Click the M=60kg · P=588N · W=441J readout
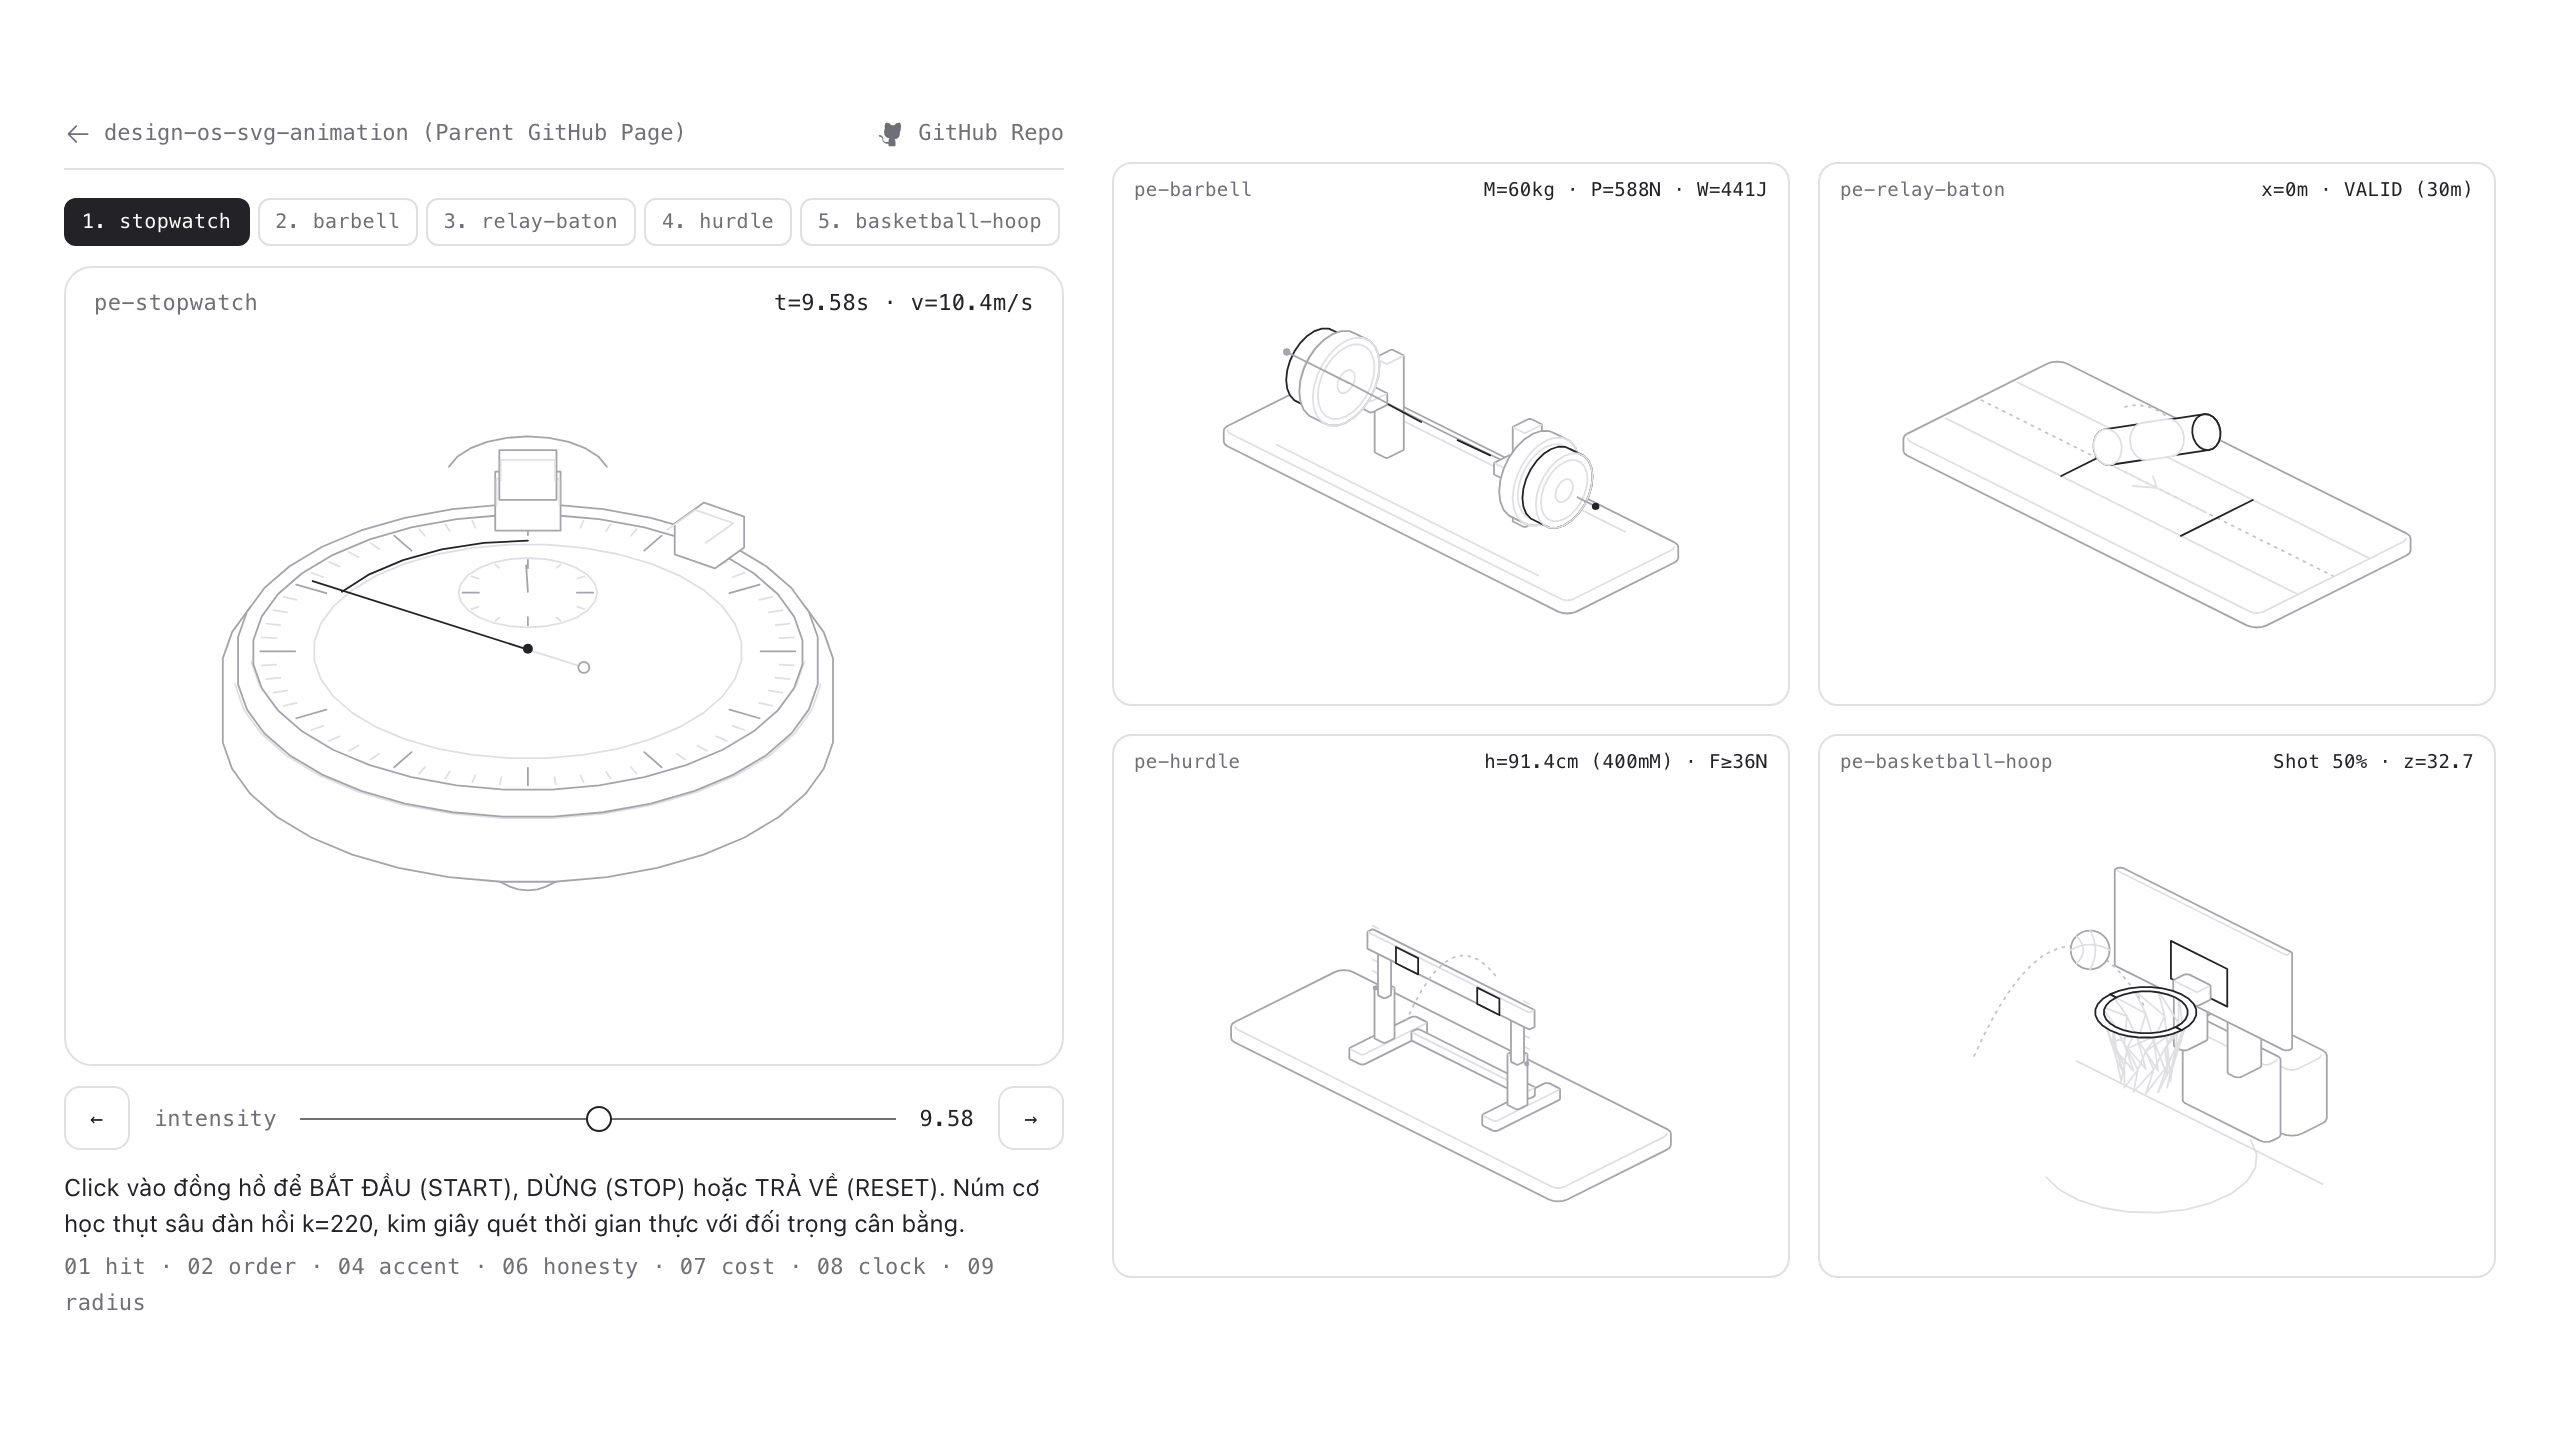2560x1440 pixels. pos(1625,190)
